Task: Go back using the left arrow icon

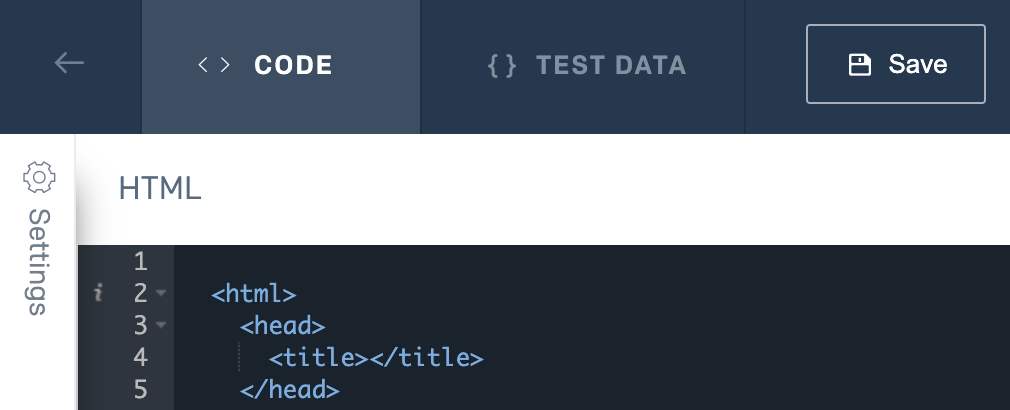Action: coord(69,64)
